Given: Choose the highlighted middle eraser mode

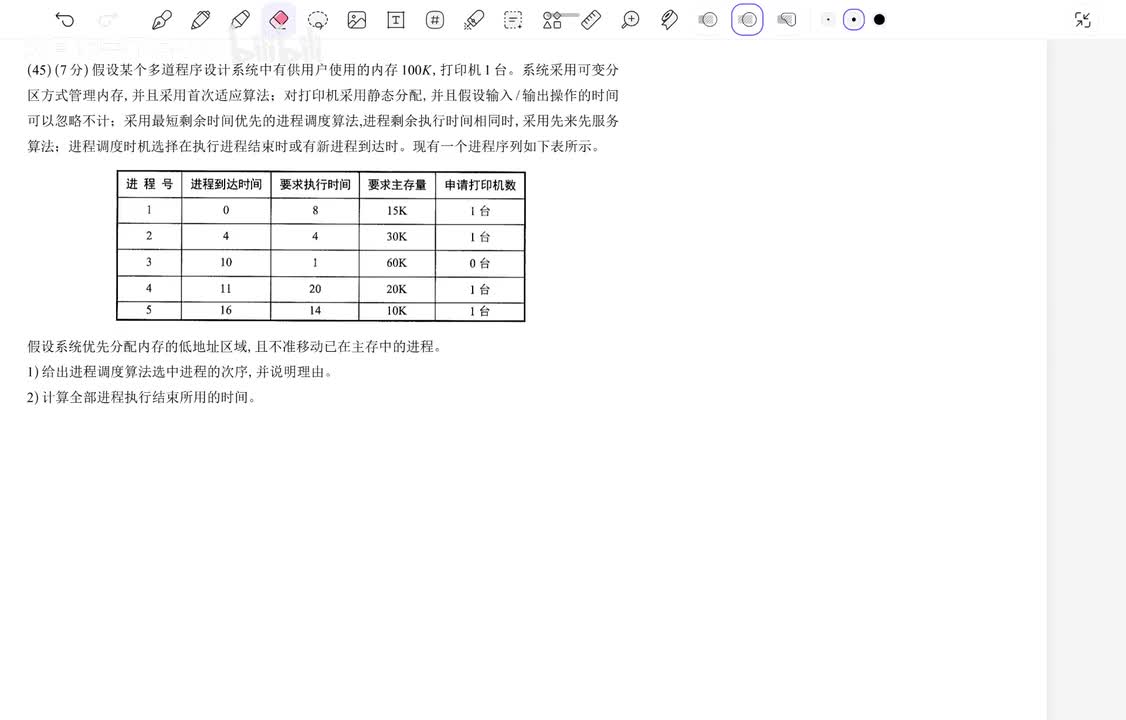Looking at the screenshot, I should [x=747, y=19].
